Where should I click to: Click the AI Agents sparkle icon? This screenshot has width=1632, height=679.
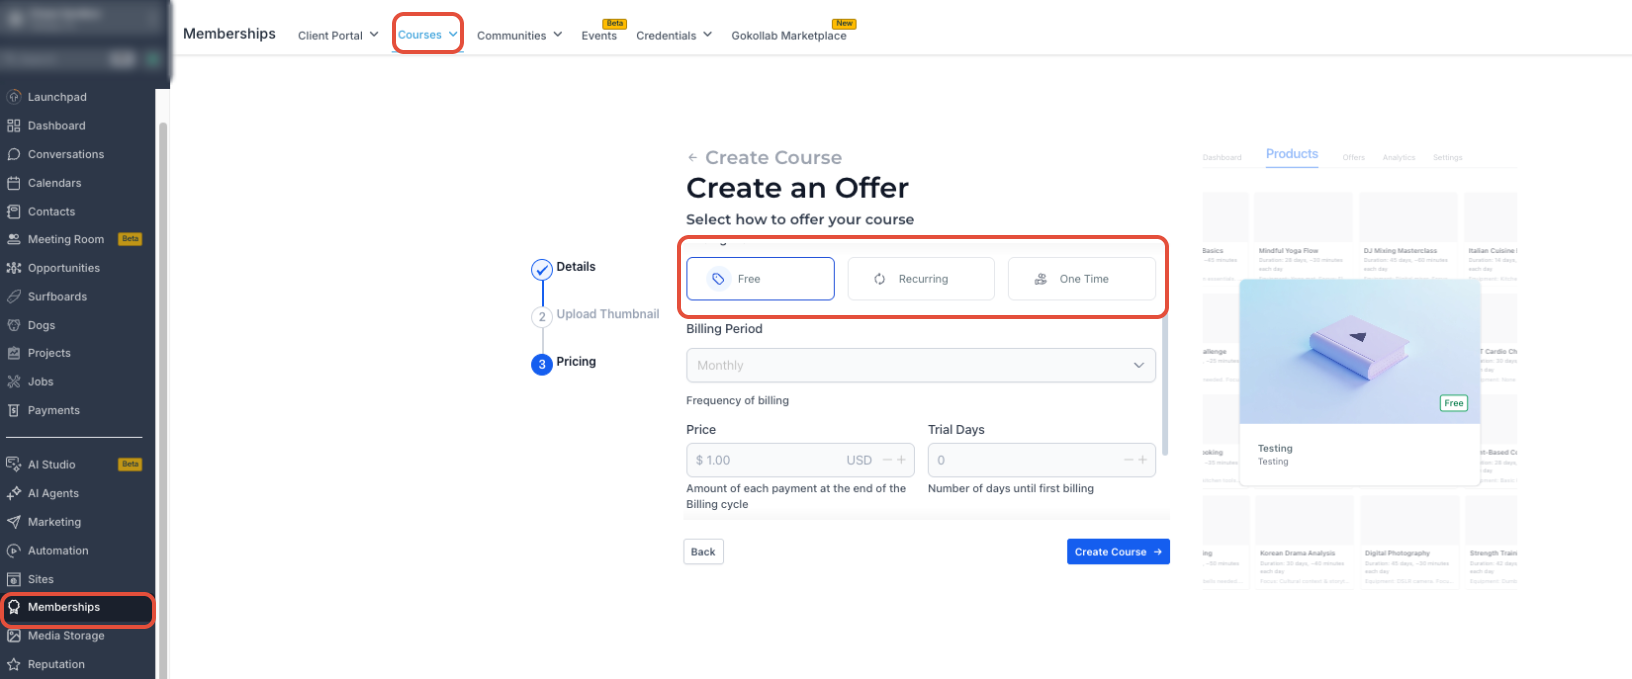point(14,493)
